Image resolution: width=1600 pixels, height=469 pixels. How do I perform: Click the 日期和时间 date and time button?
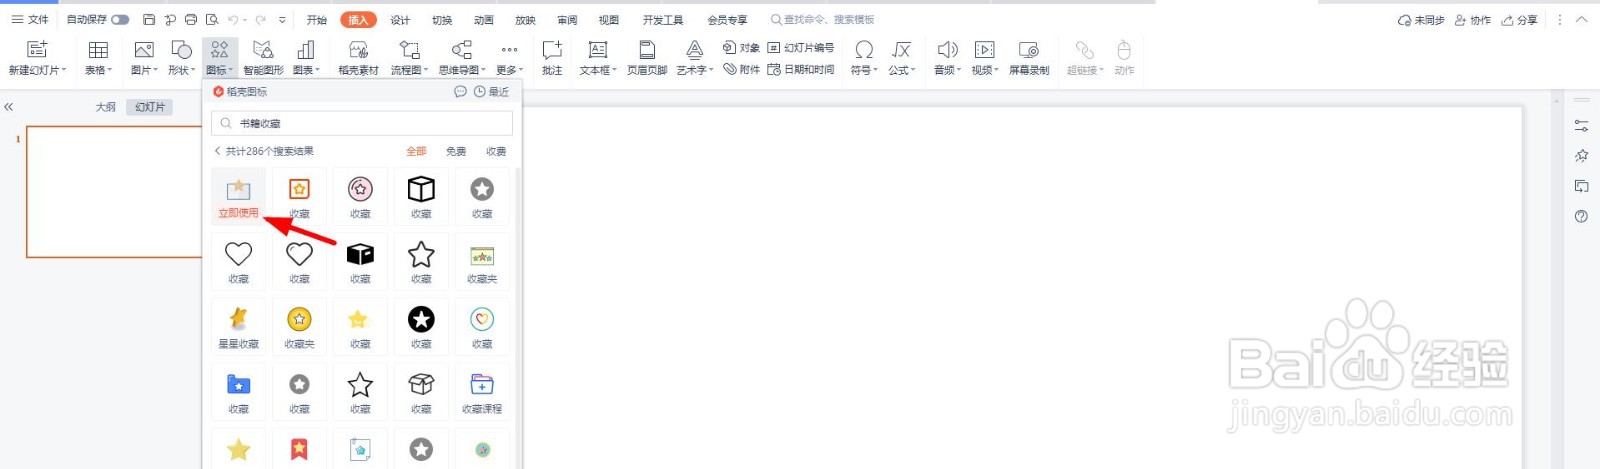801,69
